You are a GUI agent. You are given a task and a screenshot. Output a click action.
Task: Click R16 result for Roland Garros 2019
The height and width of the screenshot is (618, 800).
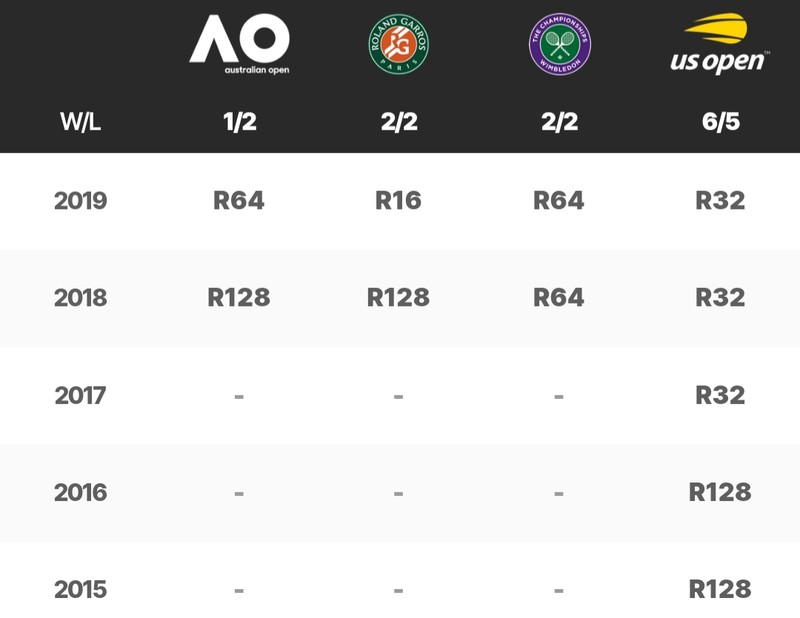coord(398,200)
